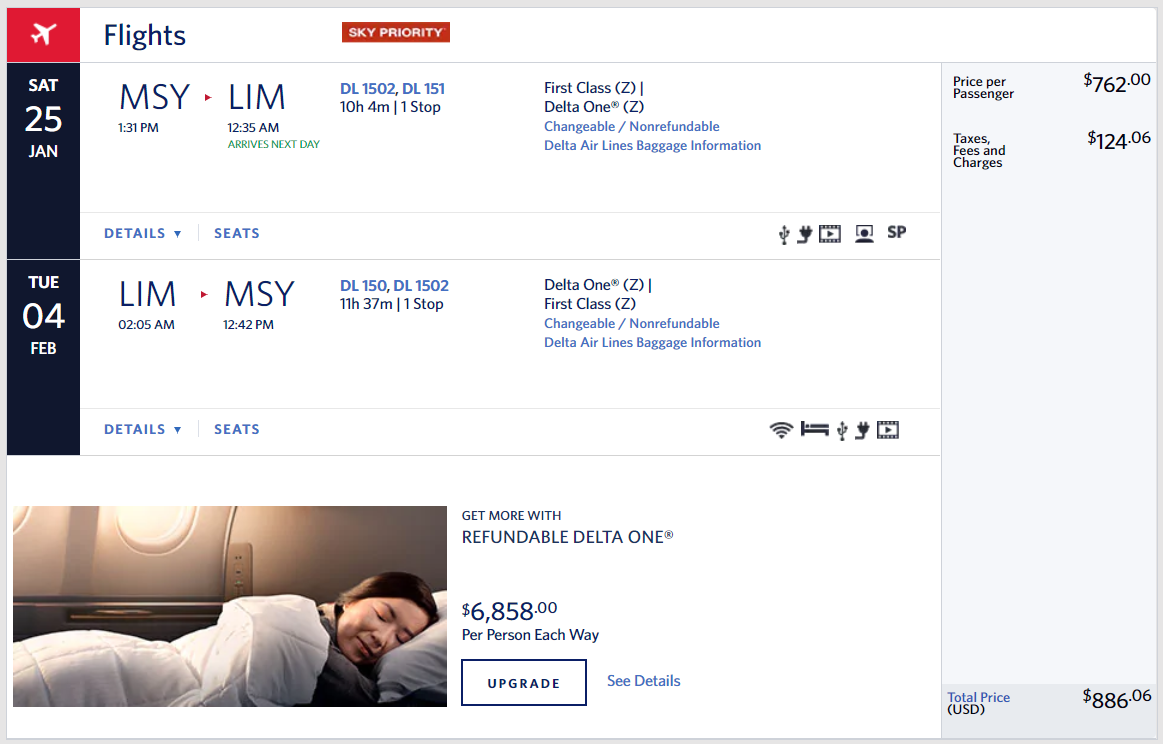The image size is (1163, 744).
Task: Click the 12:35 AM arrival time
Action: tap(253, 128)
